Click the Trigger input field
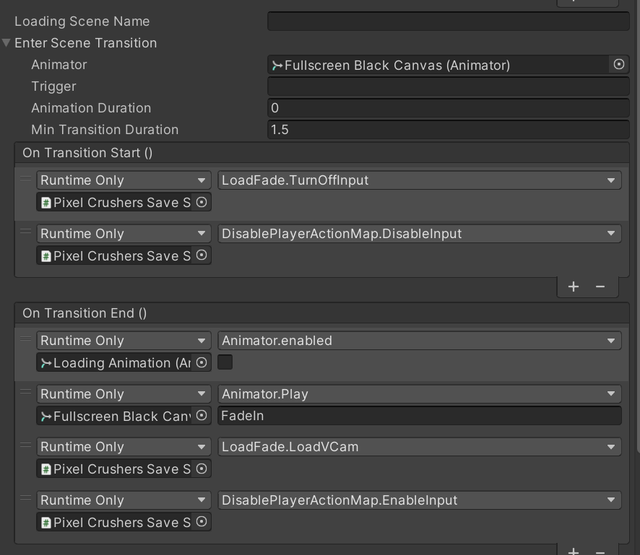 448,87
